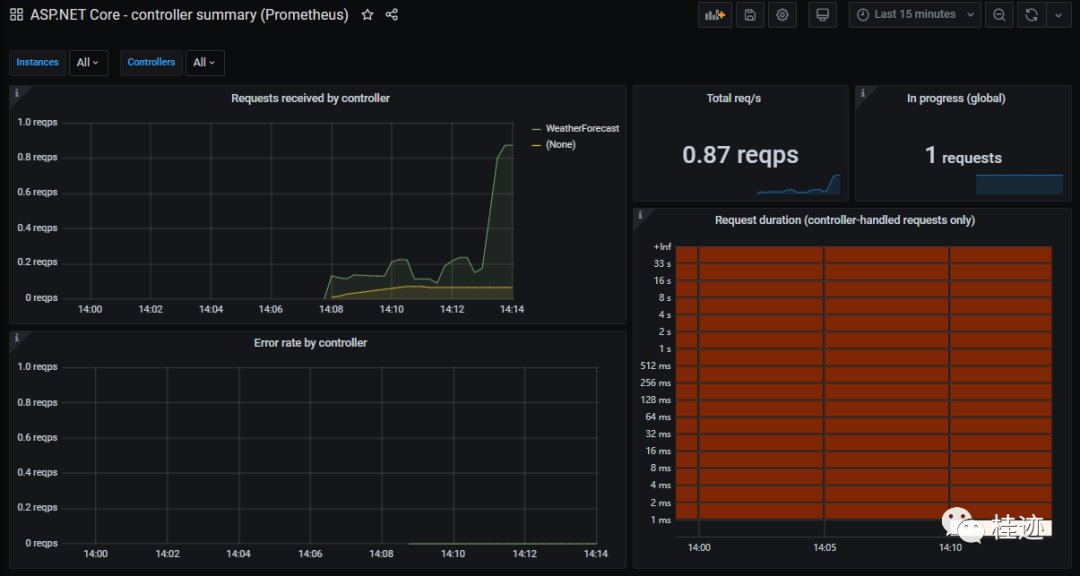Click the sparkline in the Total req/s panel

(798, 185)
